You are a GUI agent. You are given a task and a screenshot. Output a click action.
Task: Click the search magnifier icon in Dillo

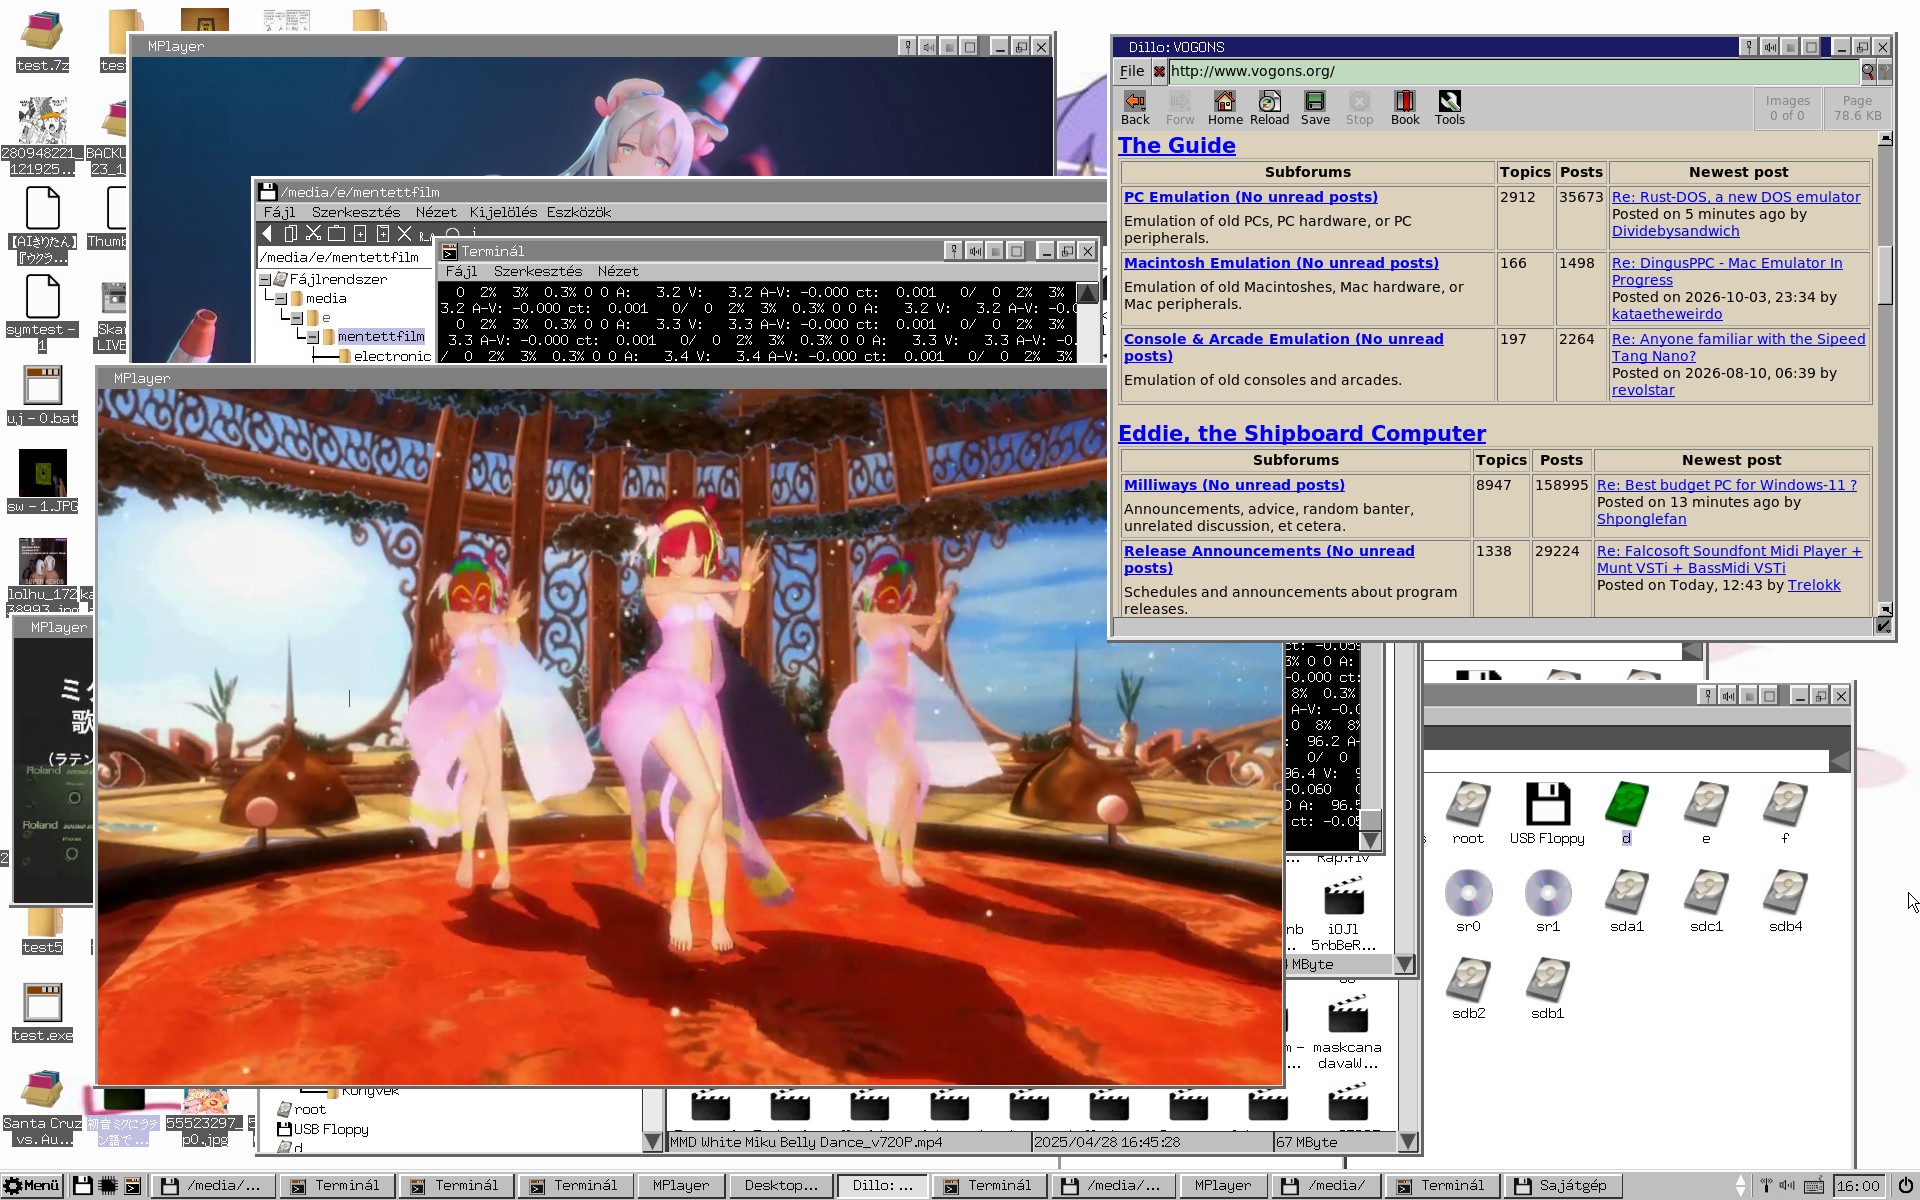click(x=1867, y=71)
